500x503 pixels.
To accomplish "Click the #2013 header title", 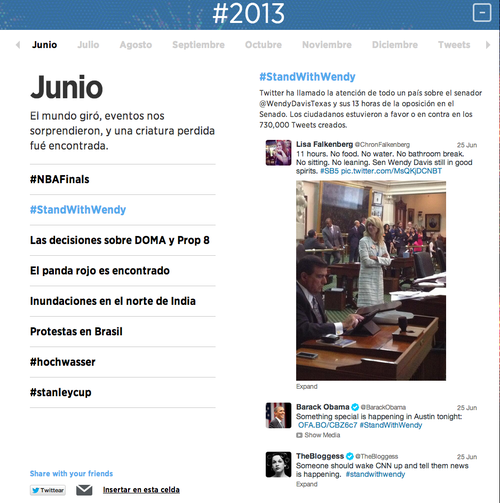I will (249, 14).
